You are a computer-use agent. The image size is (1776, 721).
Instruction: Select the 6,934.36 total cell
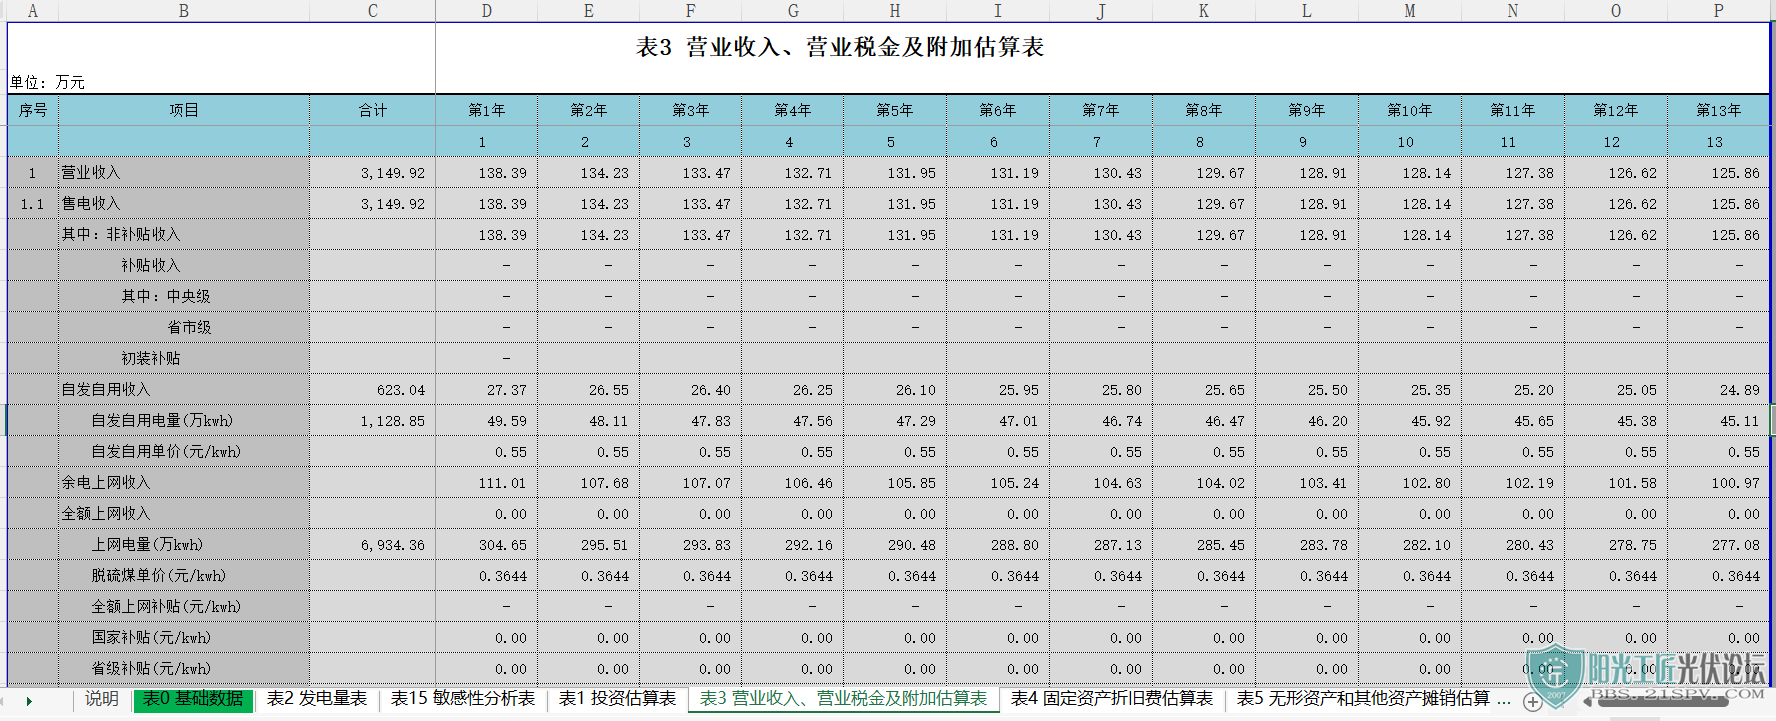coord(373,545)
